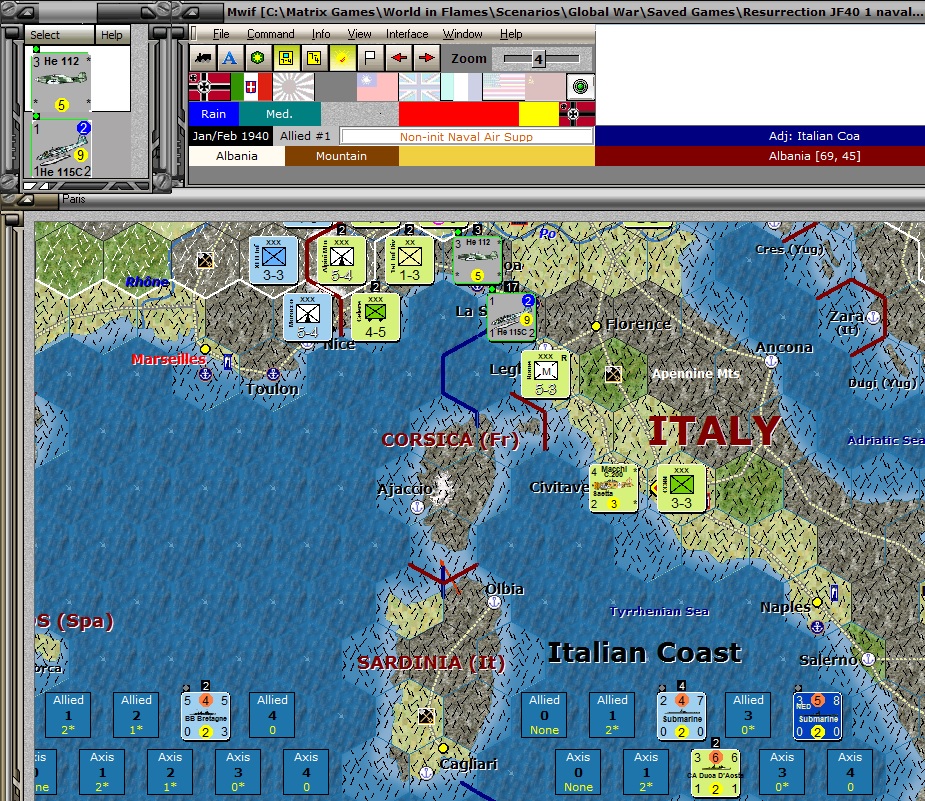
Task: Select the British Union Jack flag
Action: pos(419,87)
